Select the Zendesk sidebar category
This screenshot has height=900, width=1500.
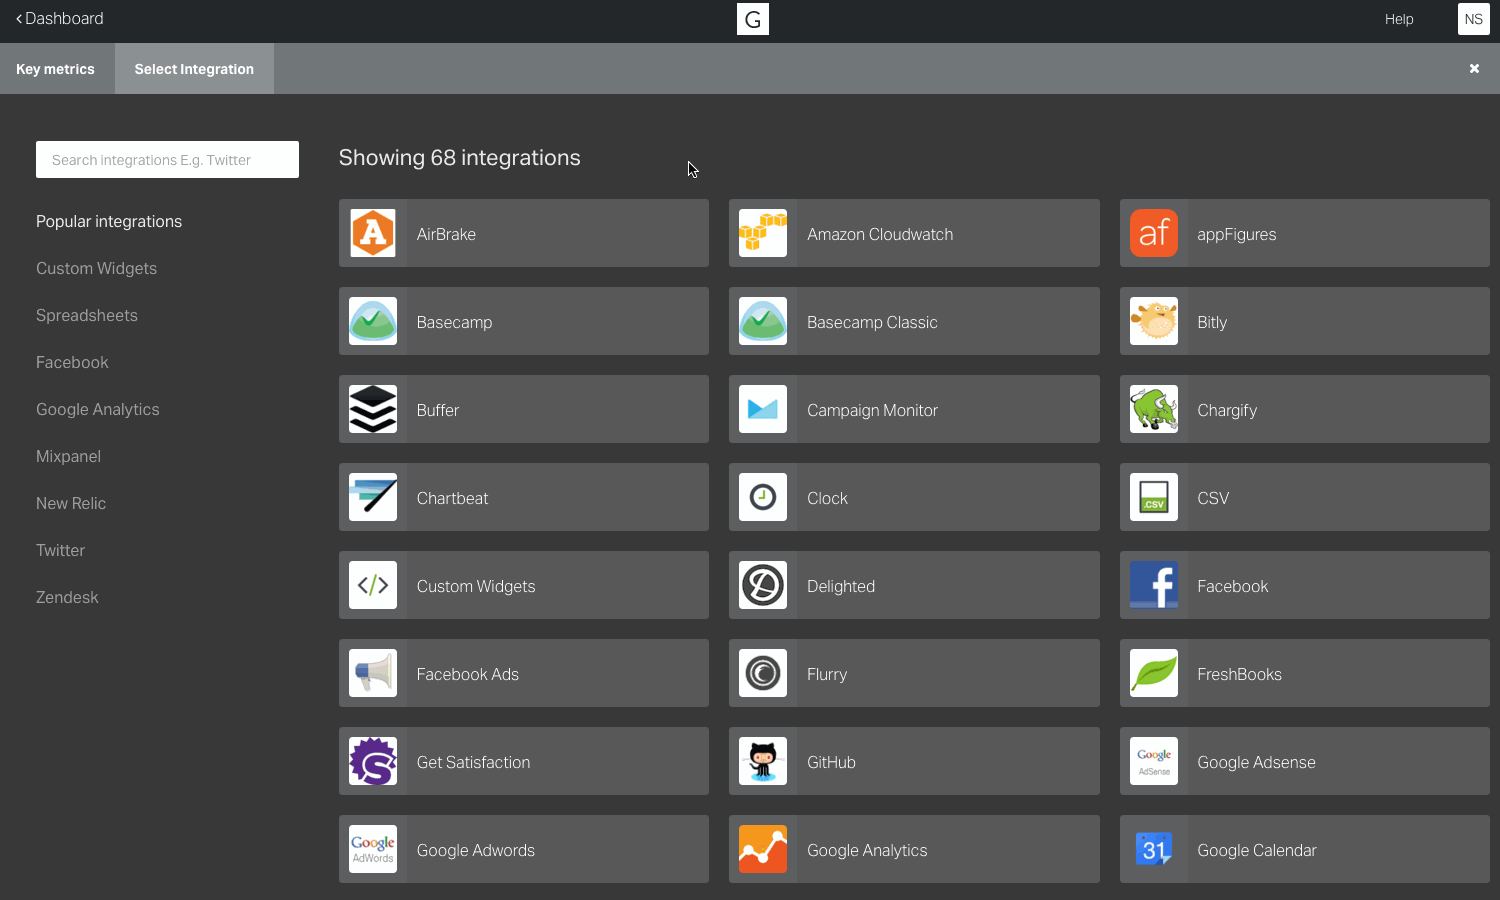pos(67,597)
